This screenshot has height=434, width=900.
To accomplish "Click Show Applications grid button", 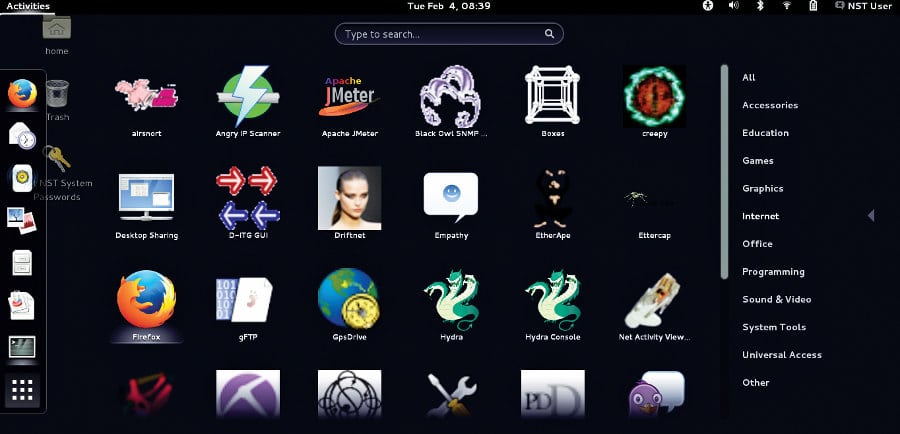I will [22, 390].
